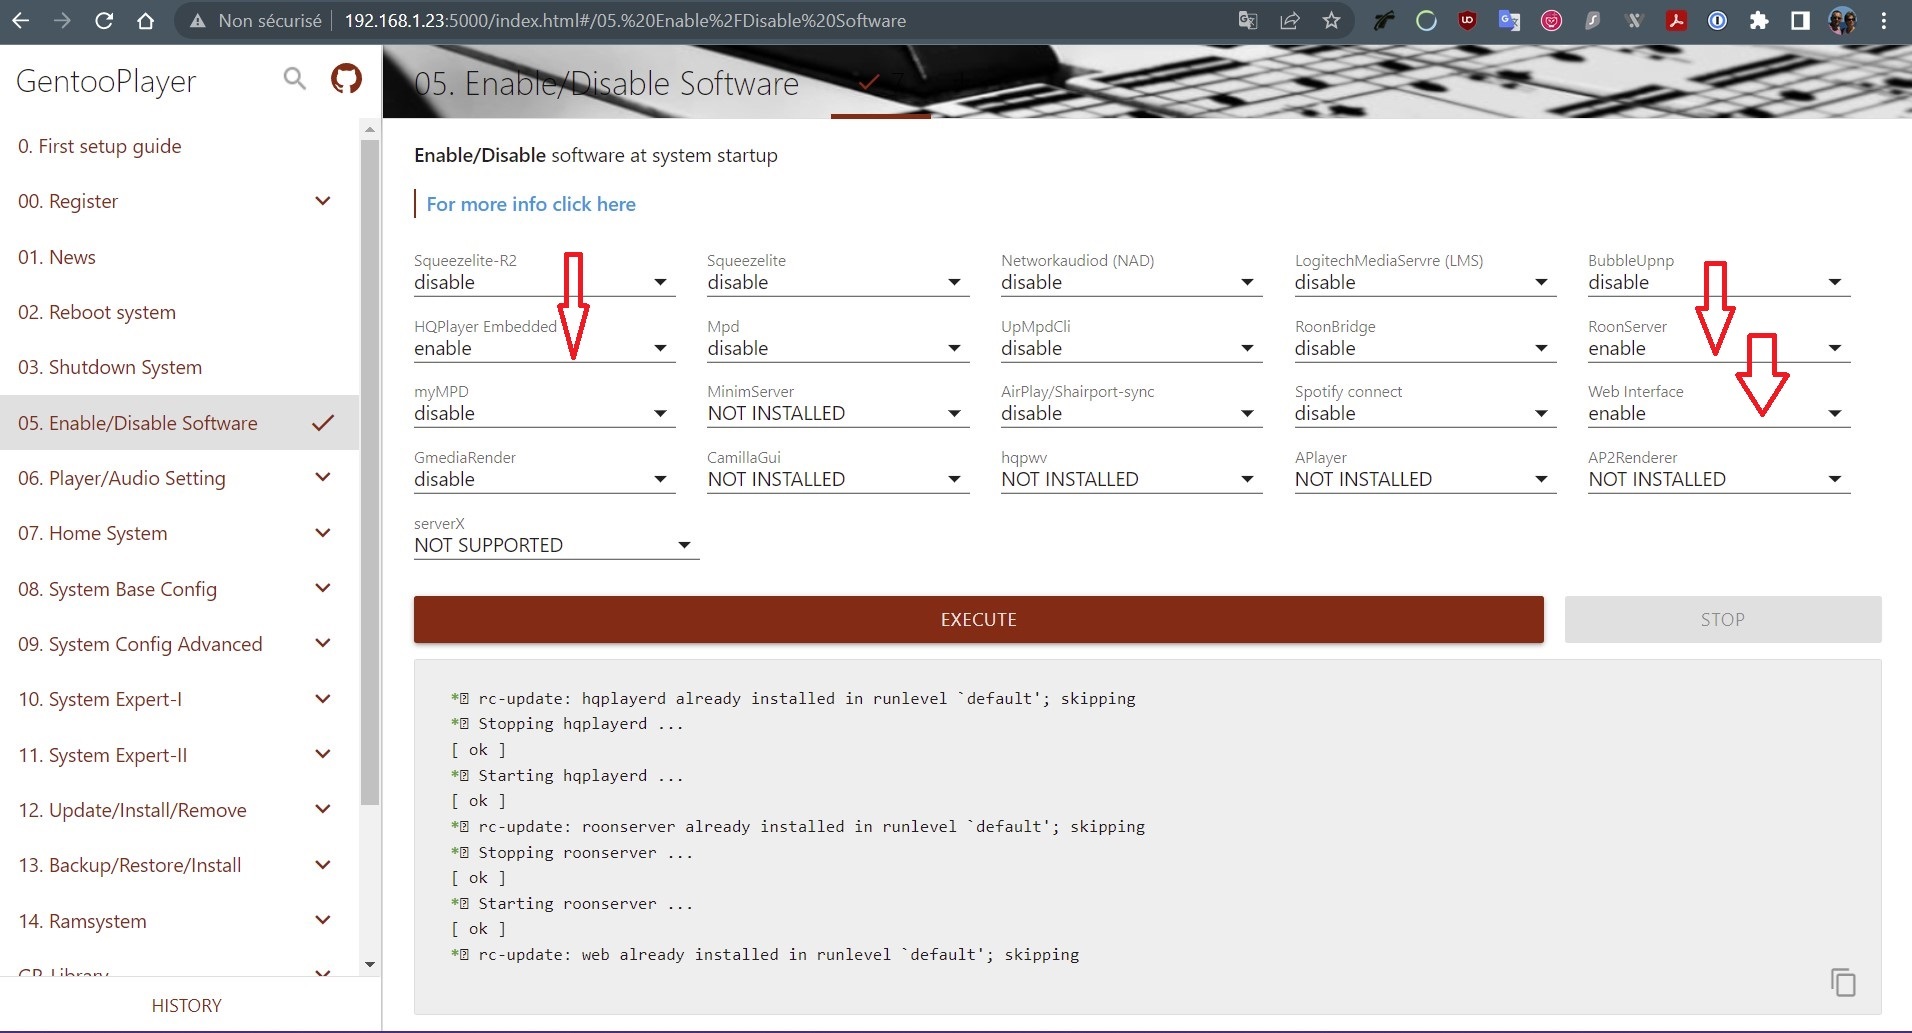
Task: Open the Squeezelite-R2 dropdown
Action: (x=544, y=282)
